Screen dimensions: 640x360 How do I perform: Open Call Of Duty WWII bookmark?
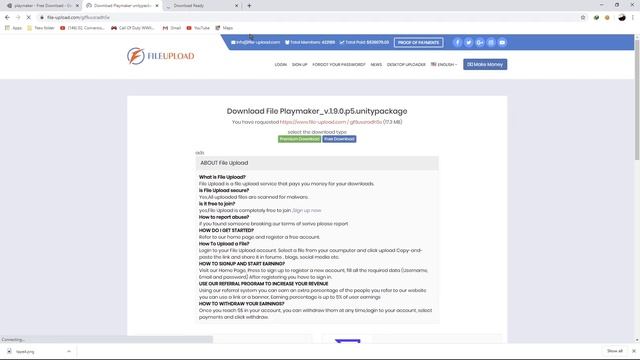point(133,28)
